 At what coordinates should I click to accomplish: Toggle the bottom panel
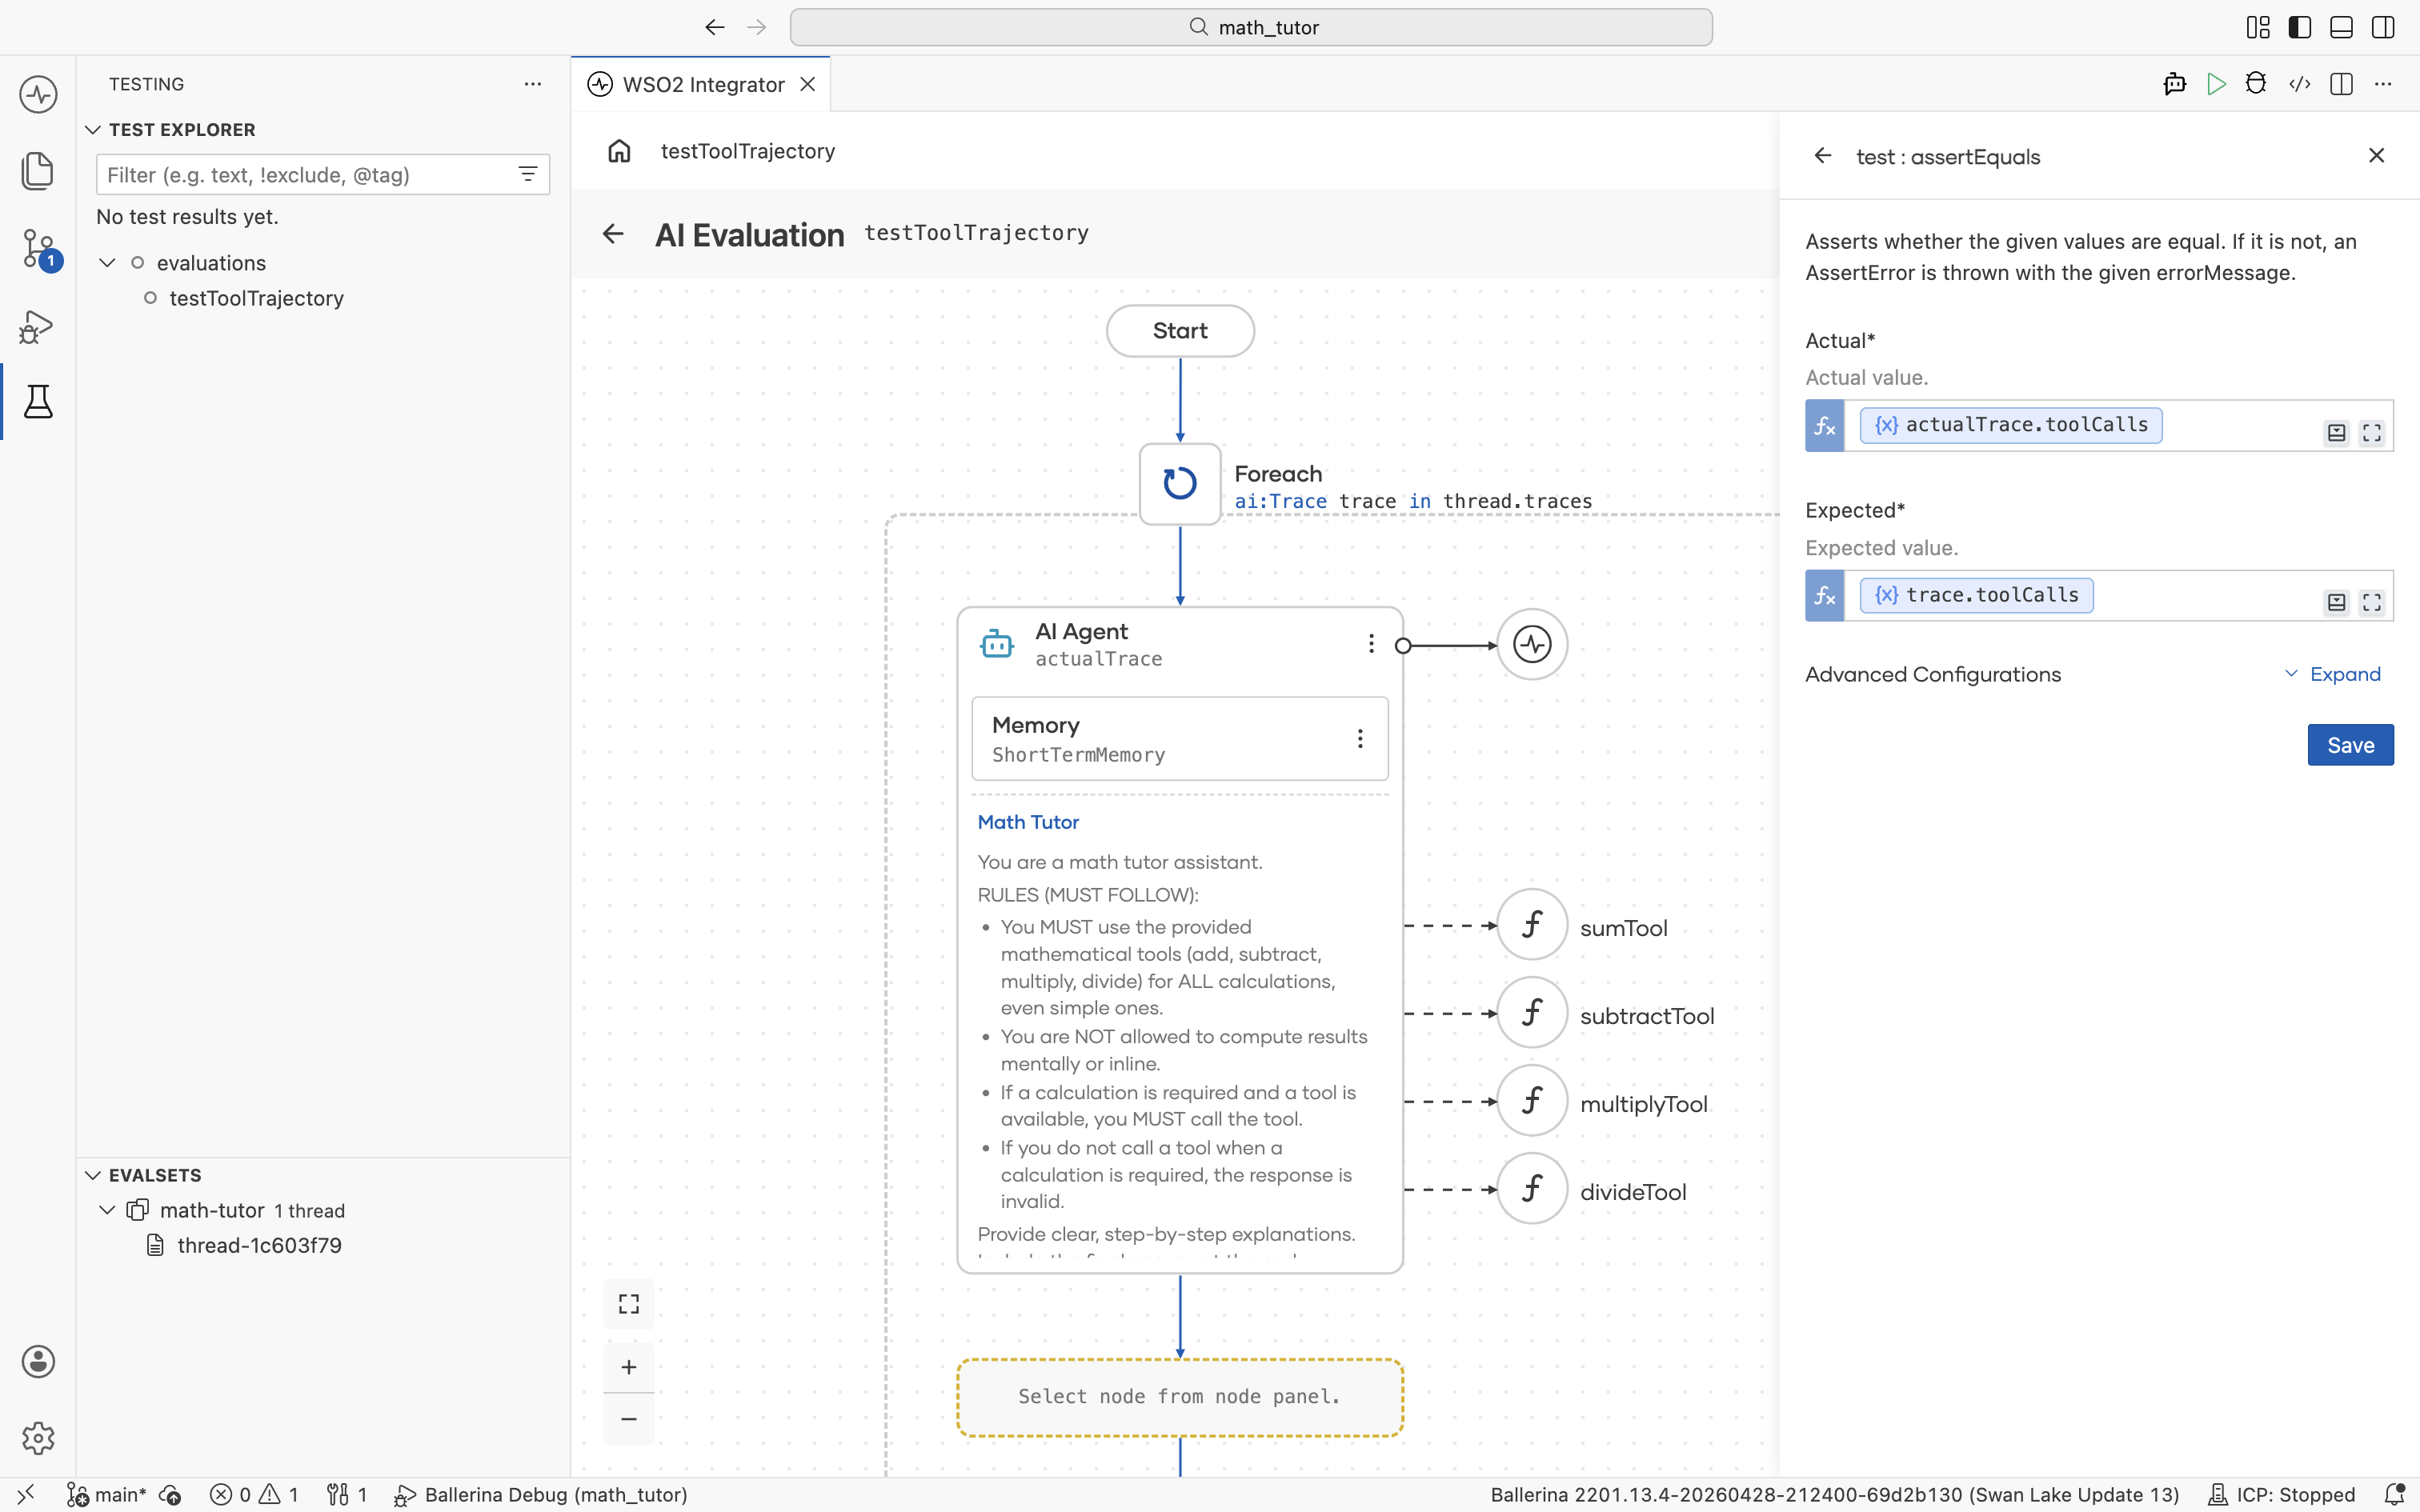pyautogui.click(x=2341, y=27)
